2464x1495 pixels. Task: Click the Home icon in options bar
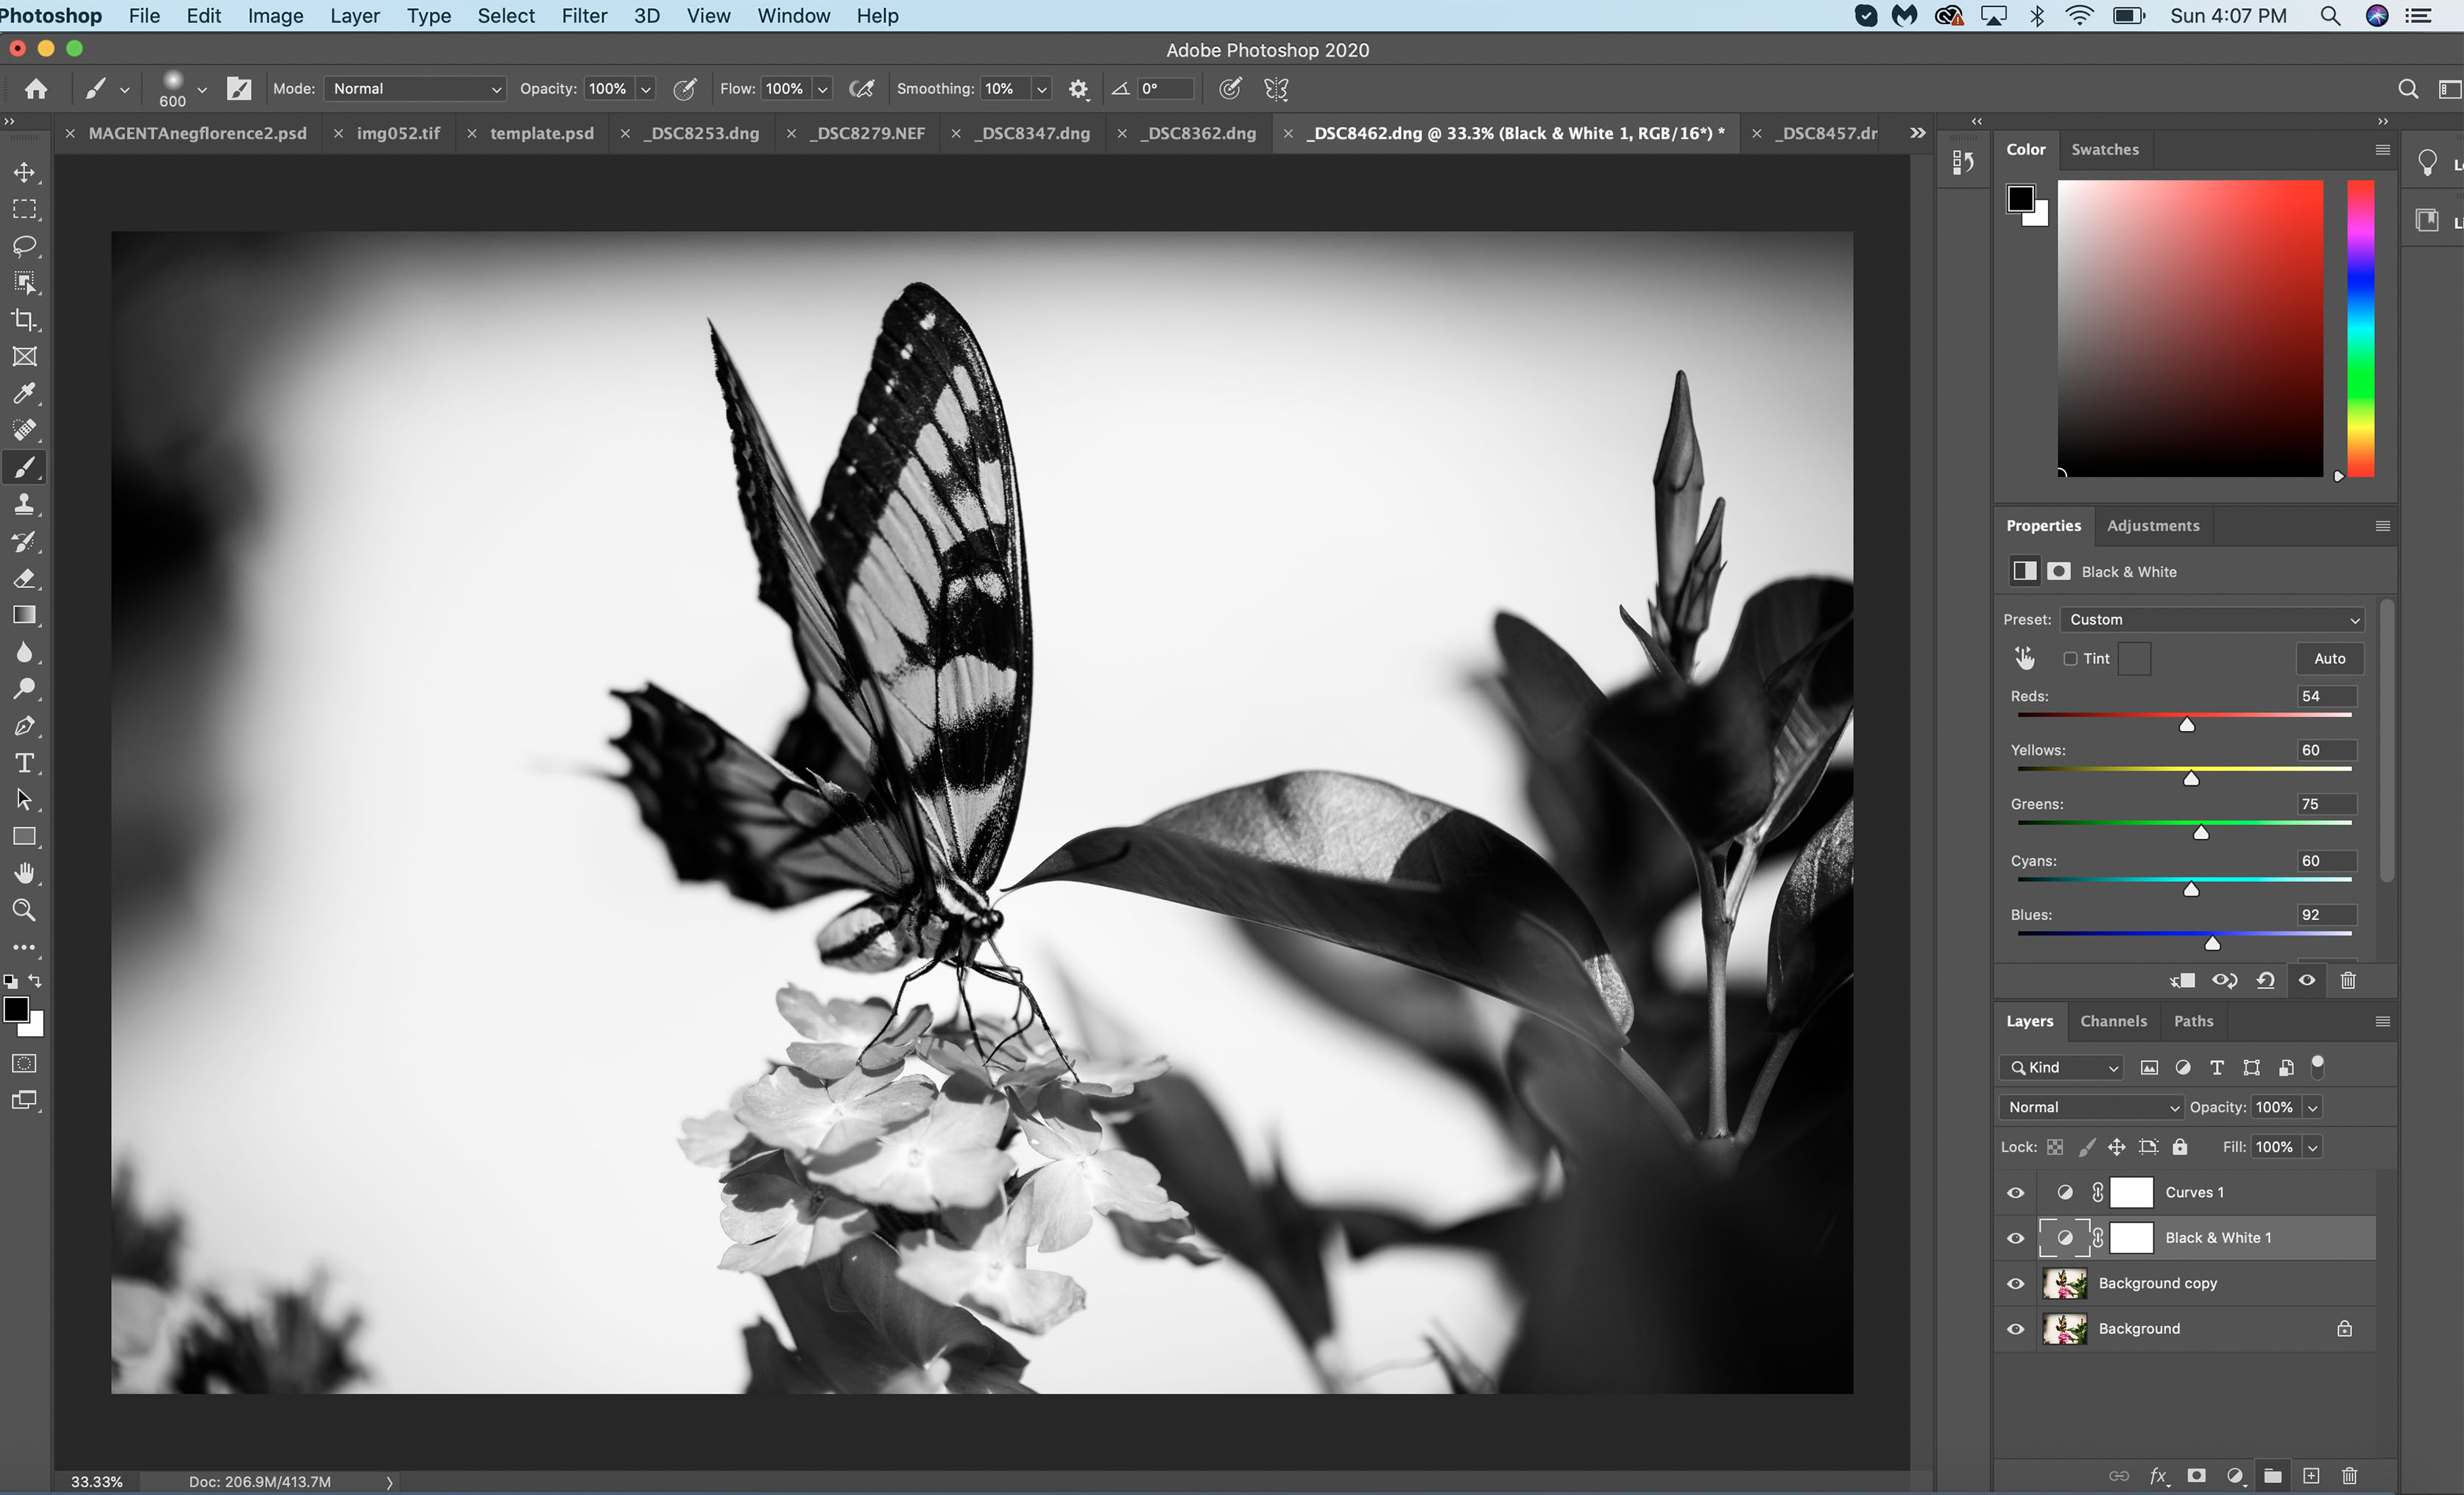[36, 89]
